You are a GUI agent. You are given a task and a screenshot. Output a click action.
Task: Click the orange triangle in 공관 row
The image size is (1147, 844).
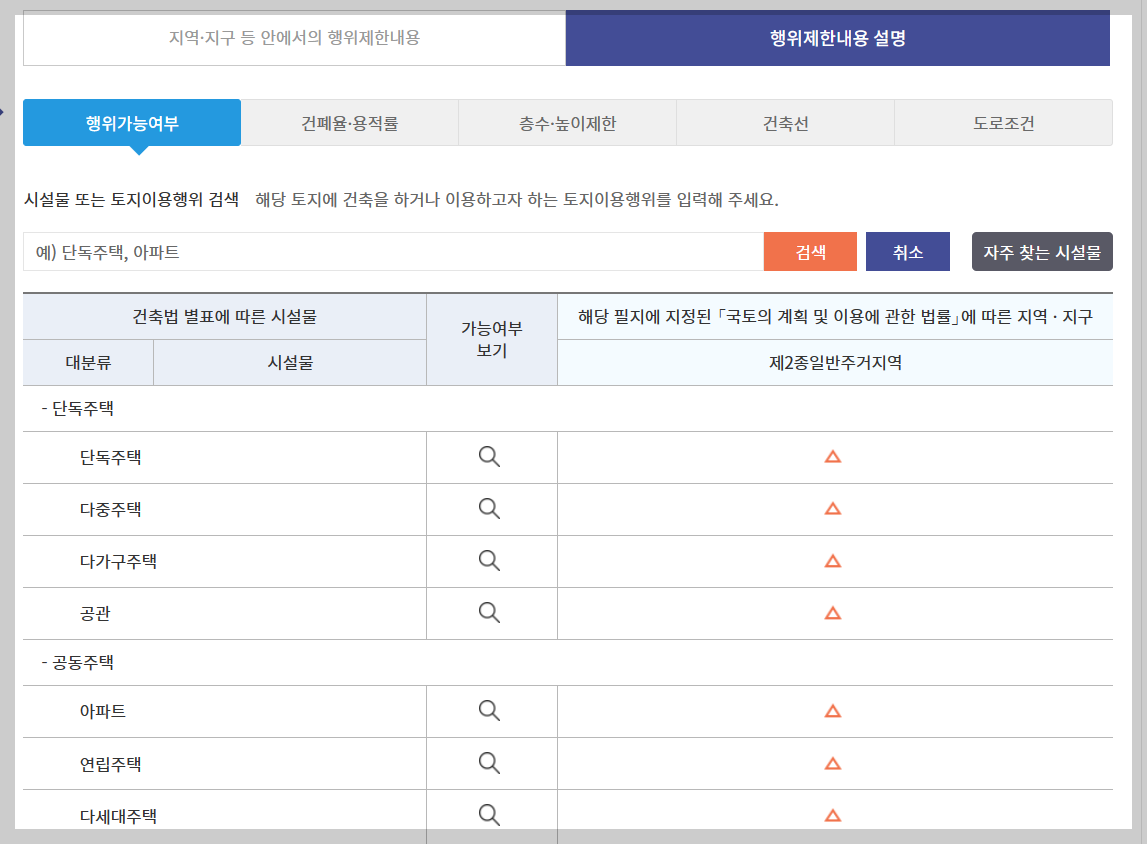click(832, 614)
